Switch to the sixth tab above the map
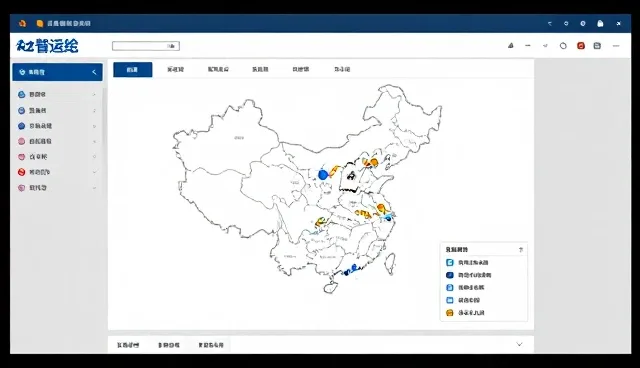Image resolution: width=640 pixels, height=368 pixels. click(x=342, y=69)
